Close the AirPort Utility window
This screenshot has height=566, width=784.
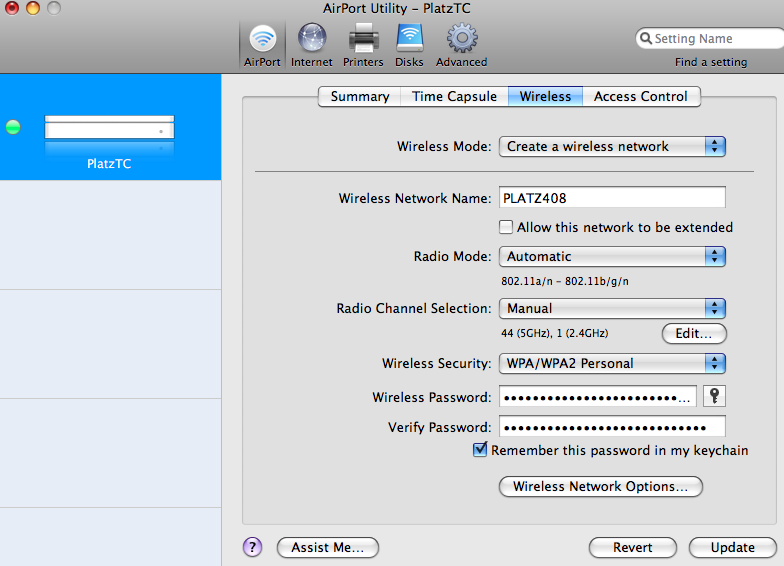click(x=12, y=8)
